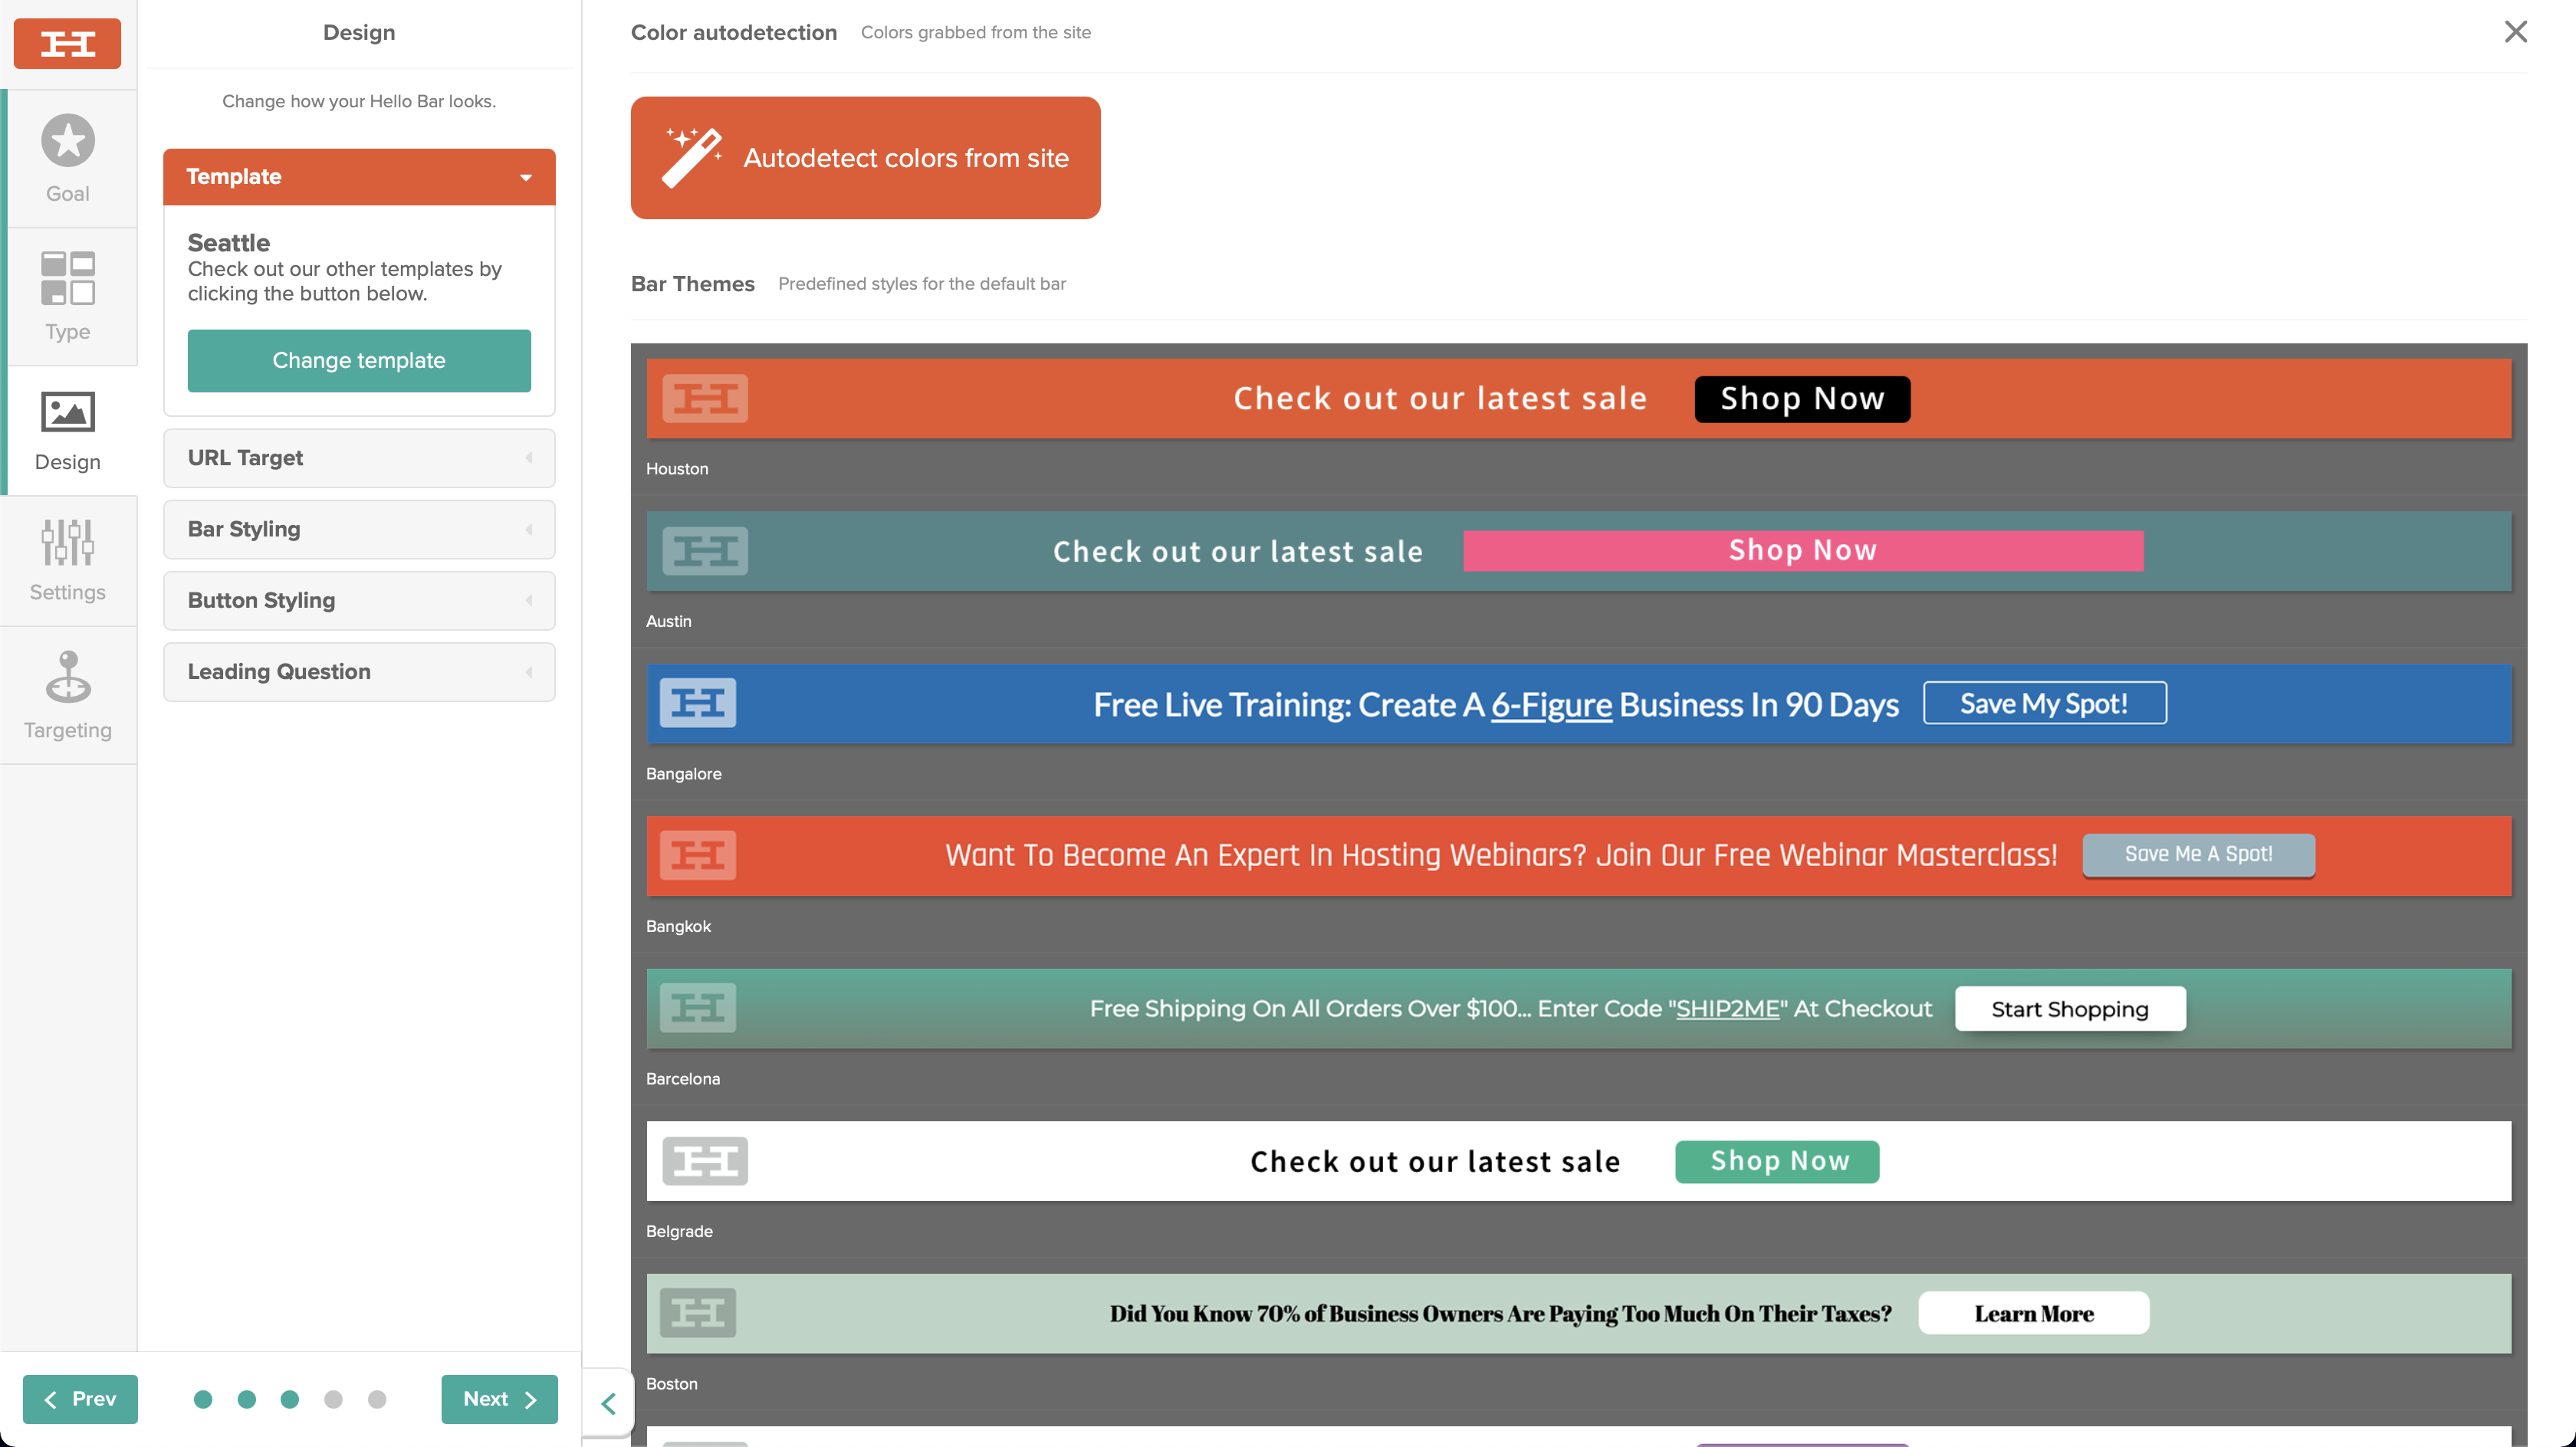Open the Settings sliders icon
The height and width of the screenshot is (1447, 2576).
(x=67, y=542)
